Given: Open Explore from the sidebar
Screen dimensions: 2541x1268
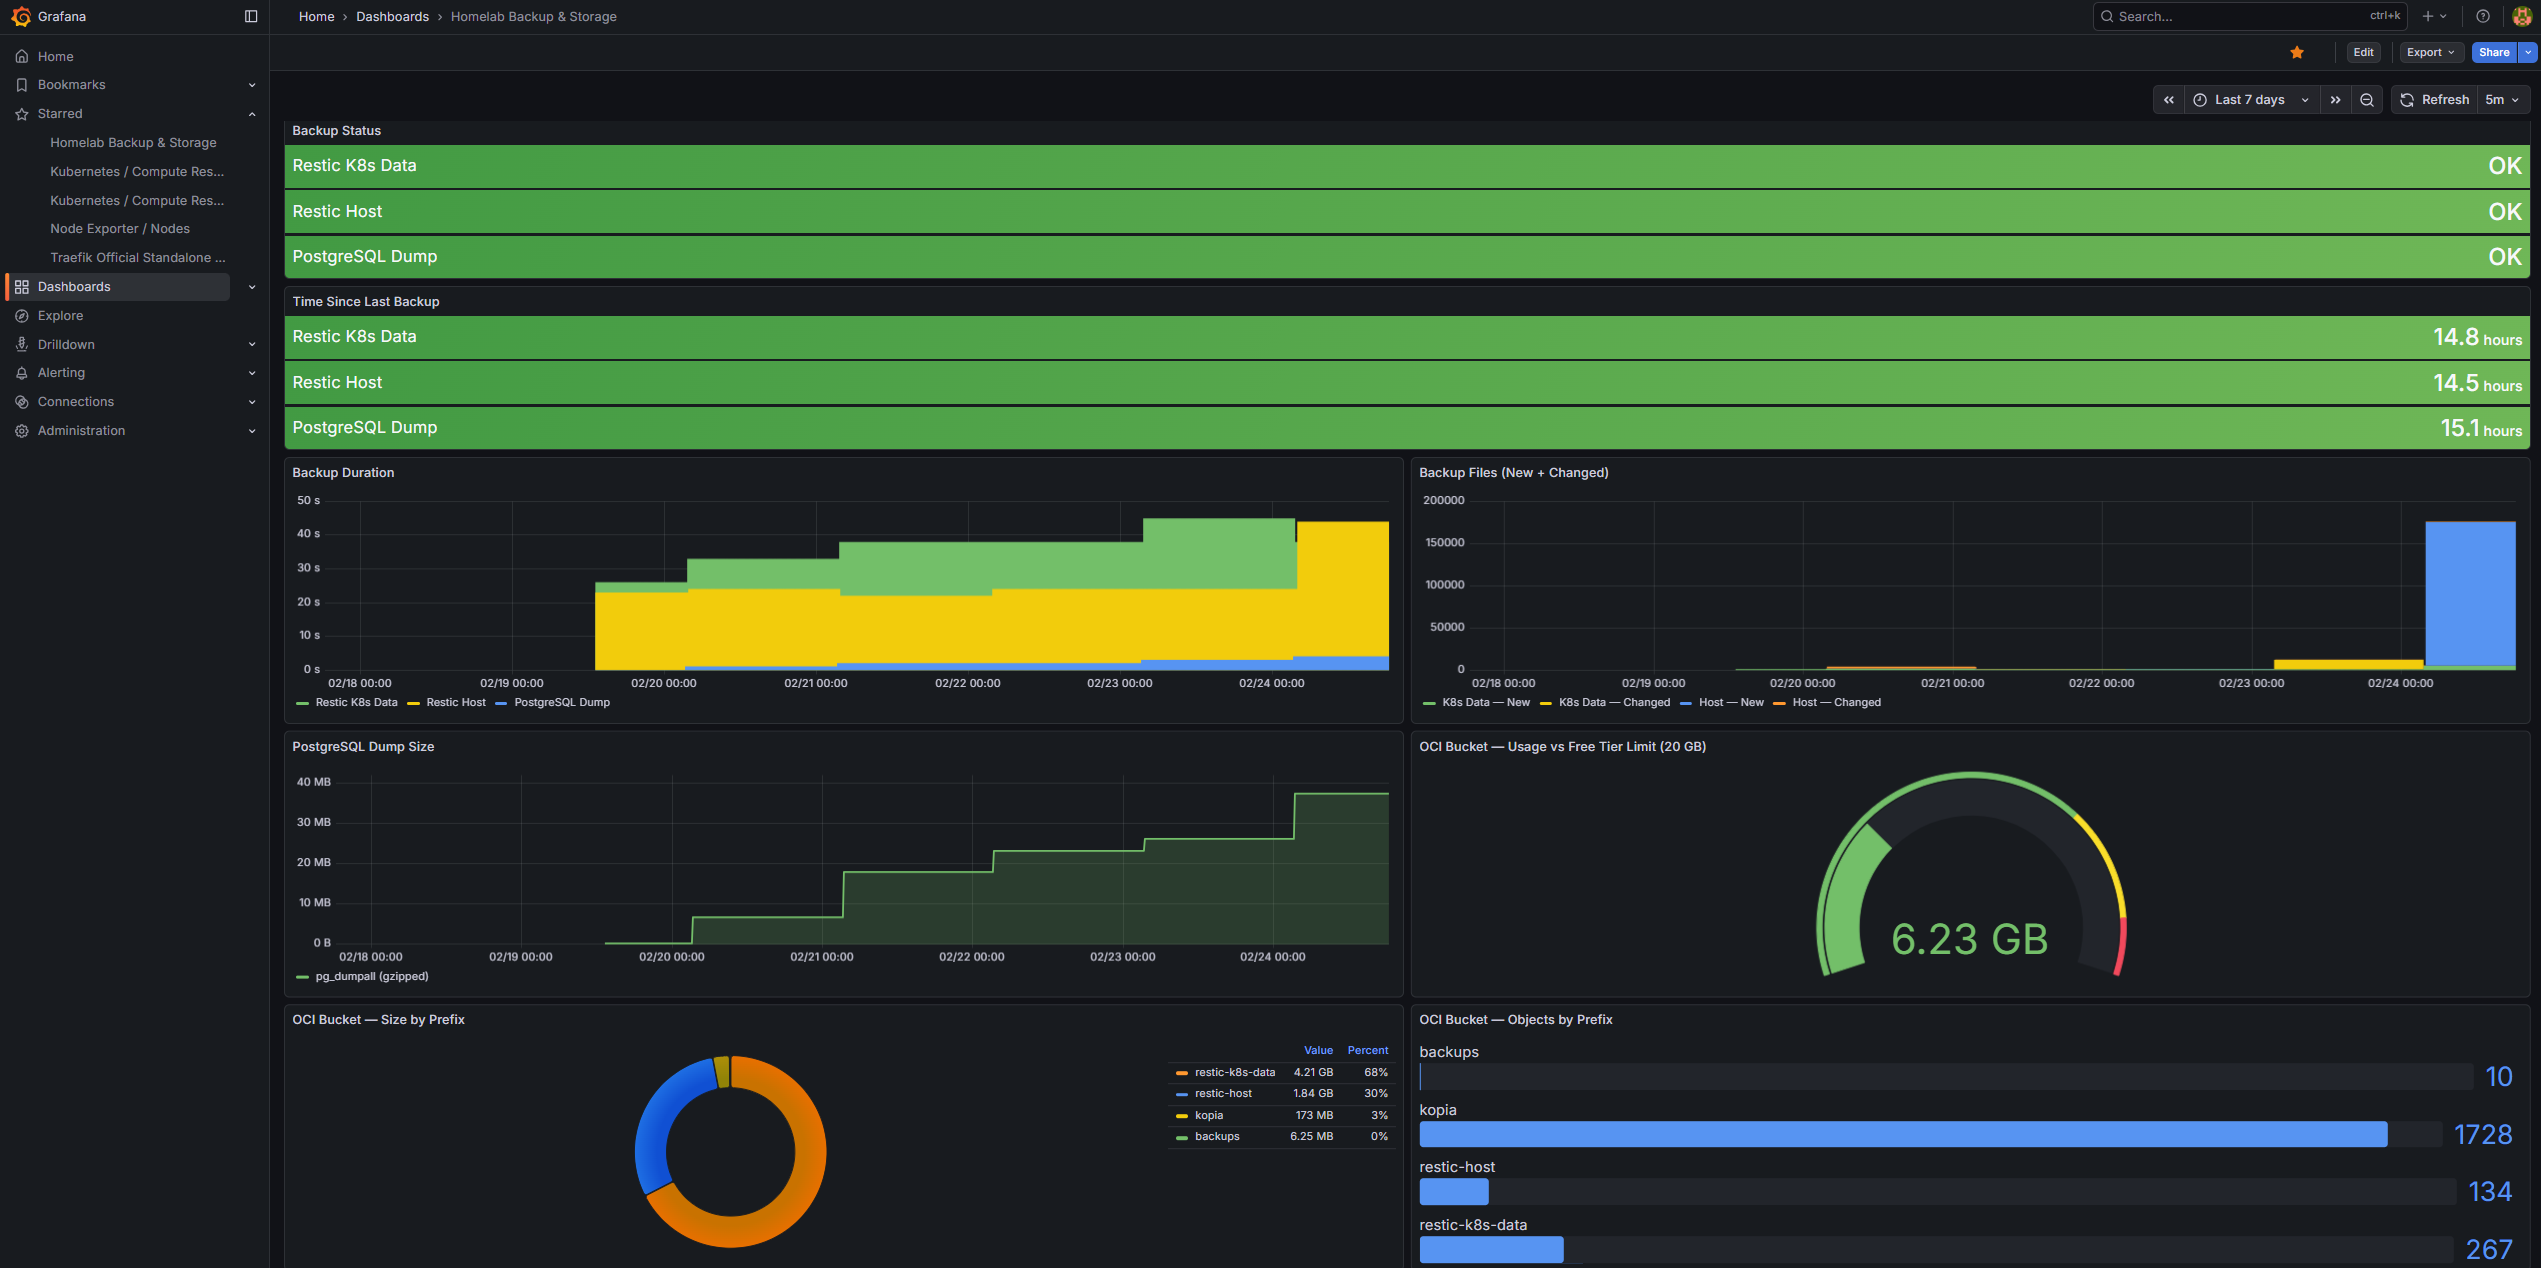Looking at the screenshot, I should [x=61, y=315].
